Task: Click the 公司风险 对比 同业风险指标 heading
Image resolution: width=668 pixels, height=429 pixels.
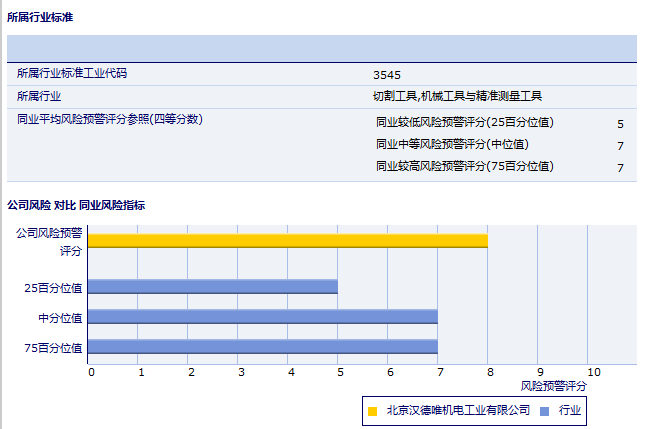Action: 76,205
